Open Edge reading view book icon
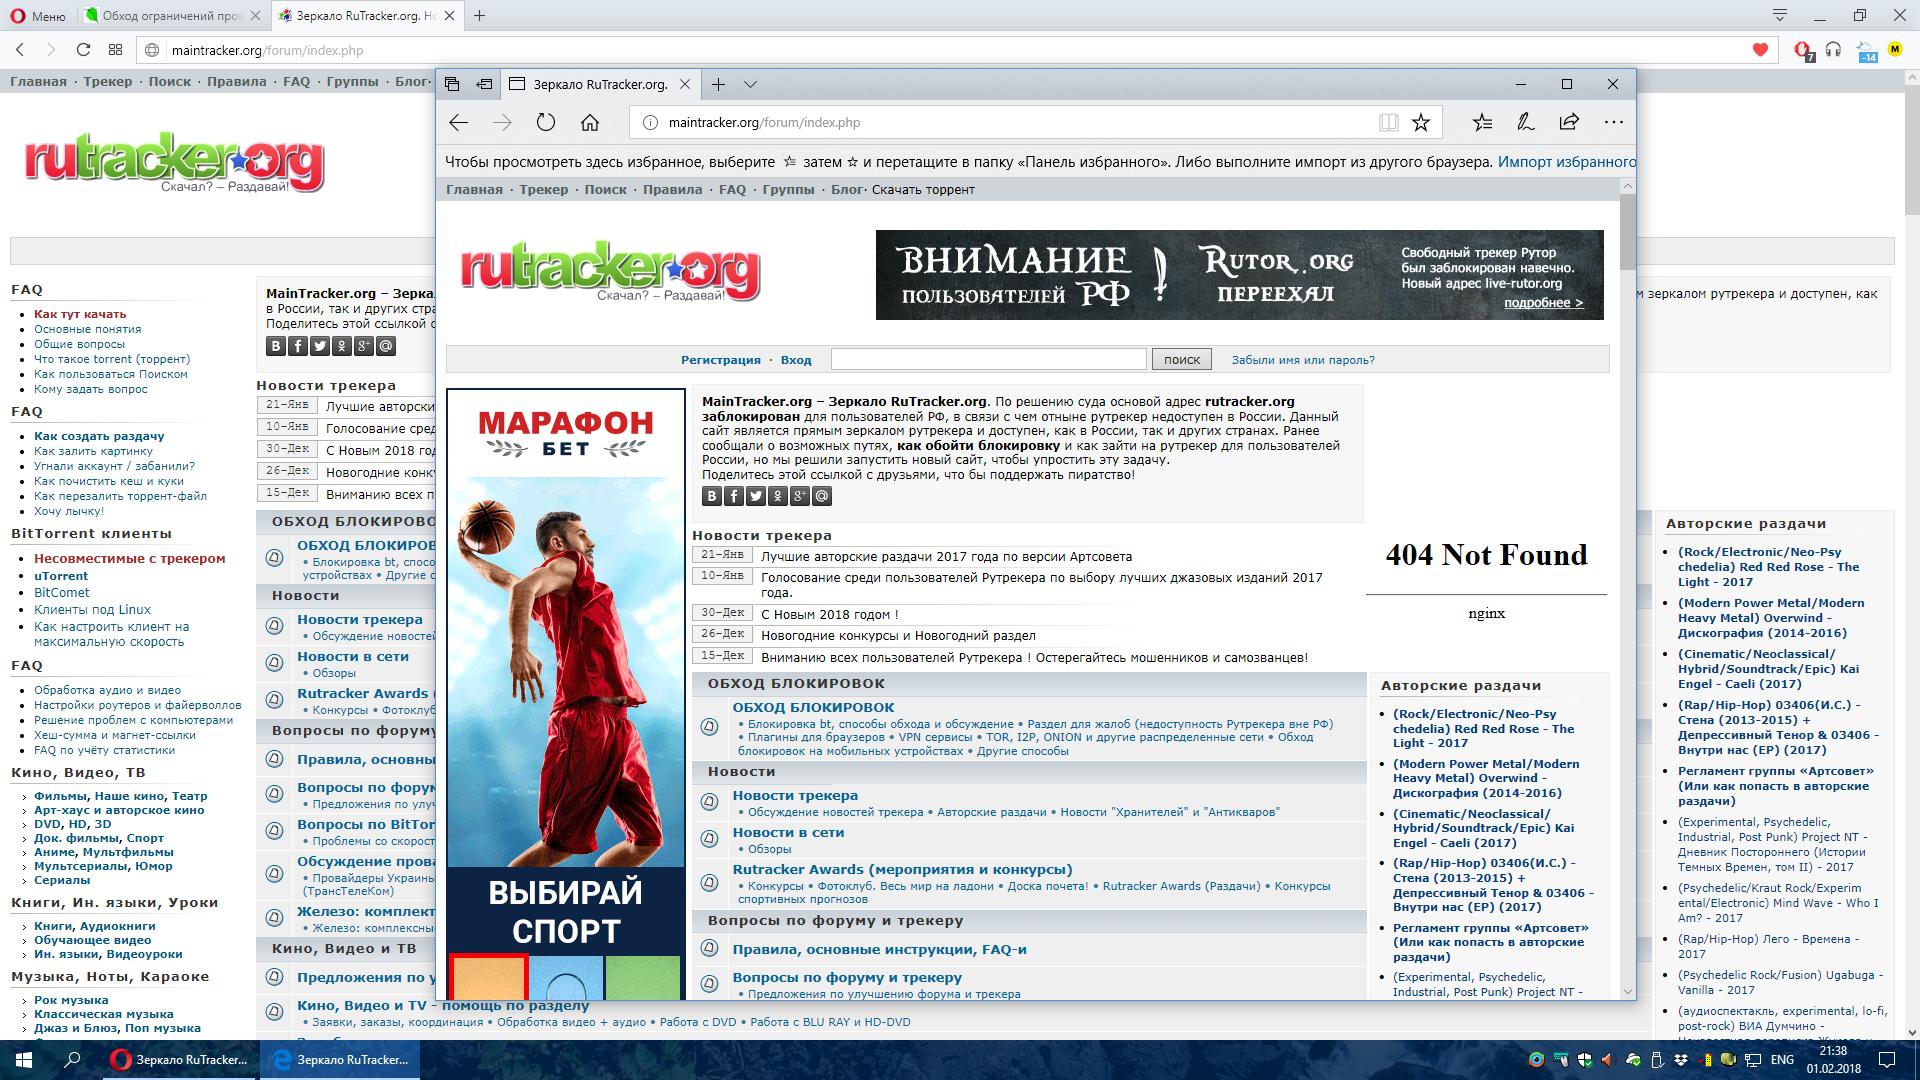 pyautogui.click(x=1388, y=122)
